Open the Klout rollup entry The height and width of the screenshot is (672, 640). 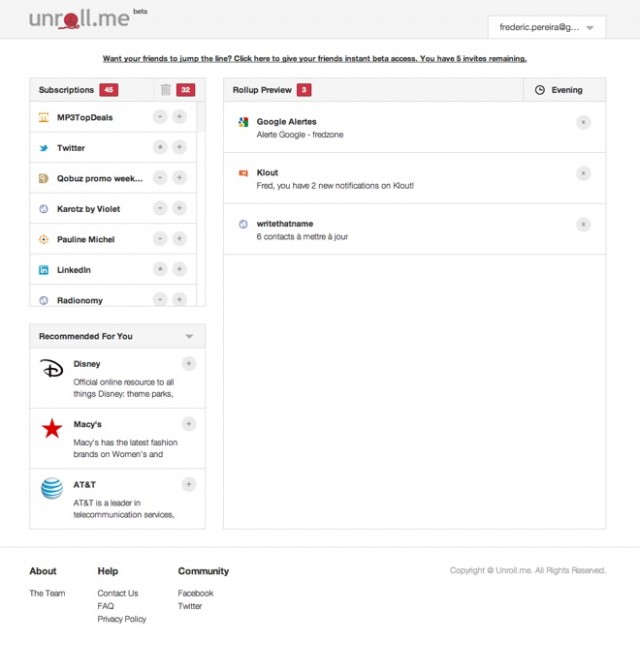pos(415,178)
